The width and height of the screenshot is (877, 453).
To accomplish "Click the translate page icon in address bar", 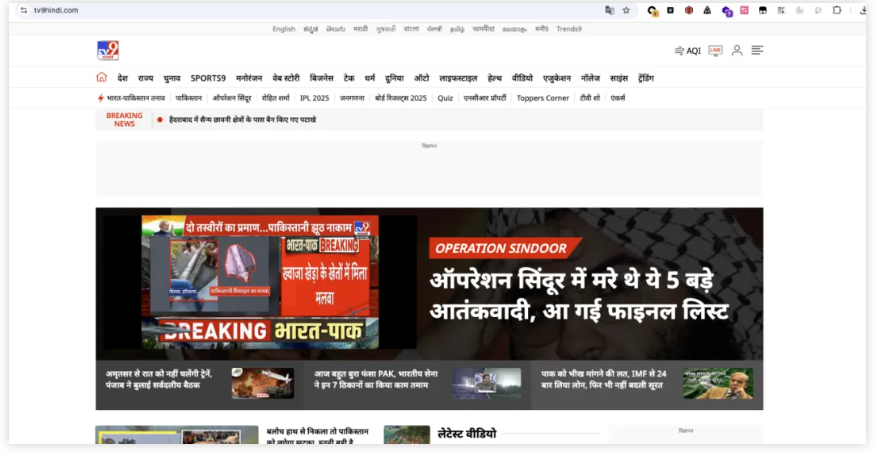I will [609, 10].
